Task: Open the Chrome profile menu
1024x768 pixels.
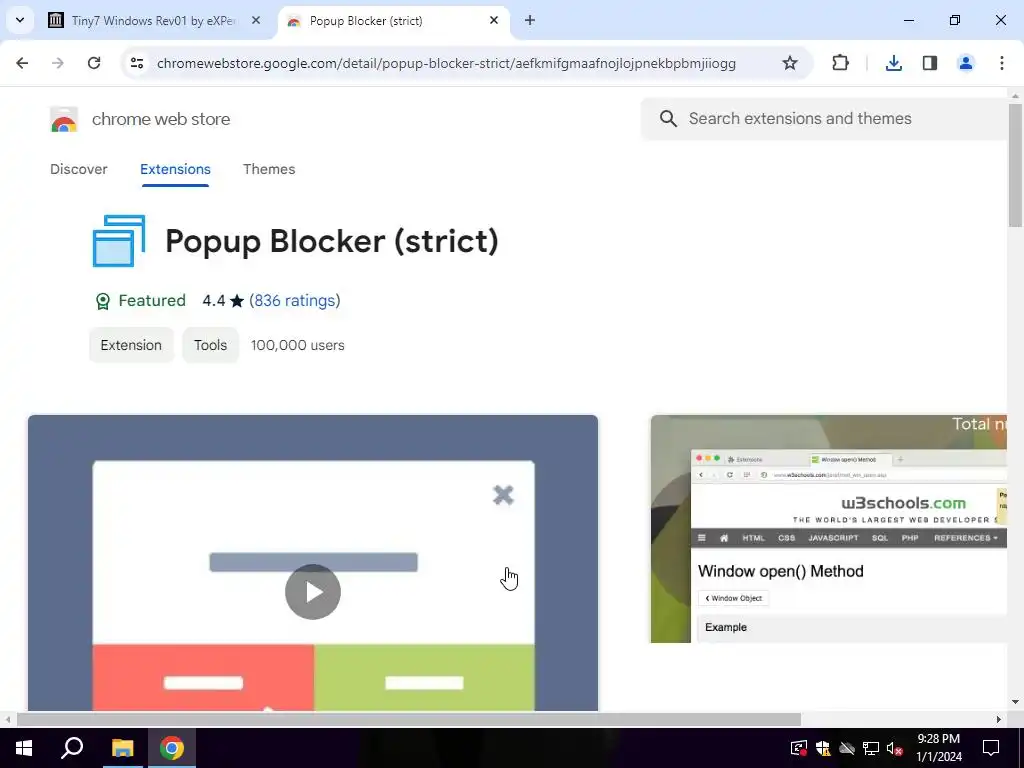Action: pyautogui.click(x=965, y=63)
